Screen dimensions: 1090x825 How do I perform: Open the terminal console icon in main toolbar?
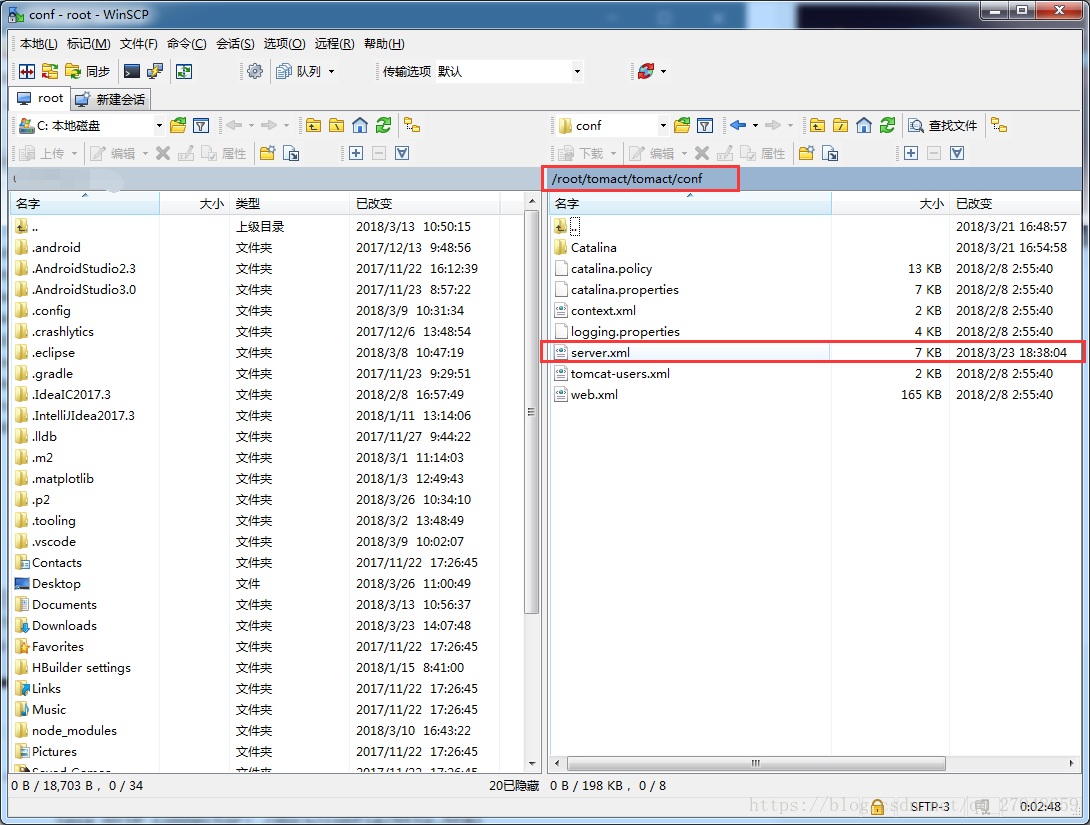coord(131,71)
